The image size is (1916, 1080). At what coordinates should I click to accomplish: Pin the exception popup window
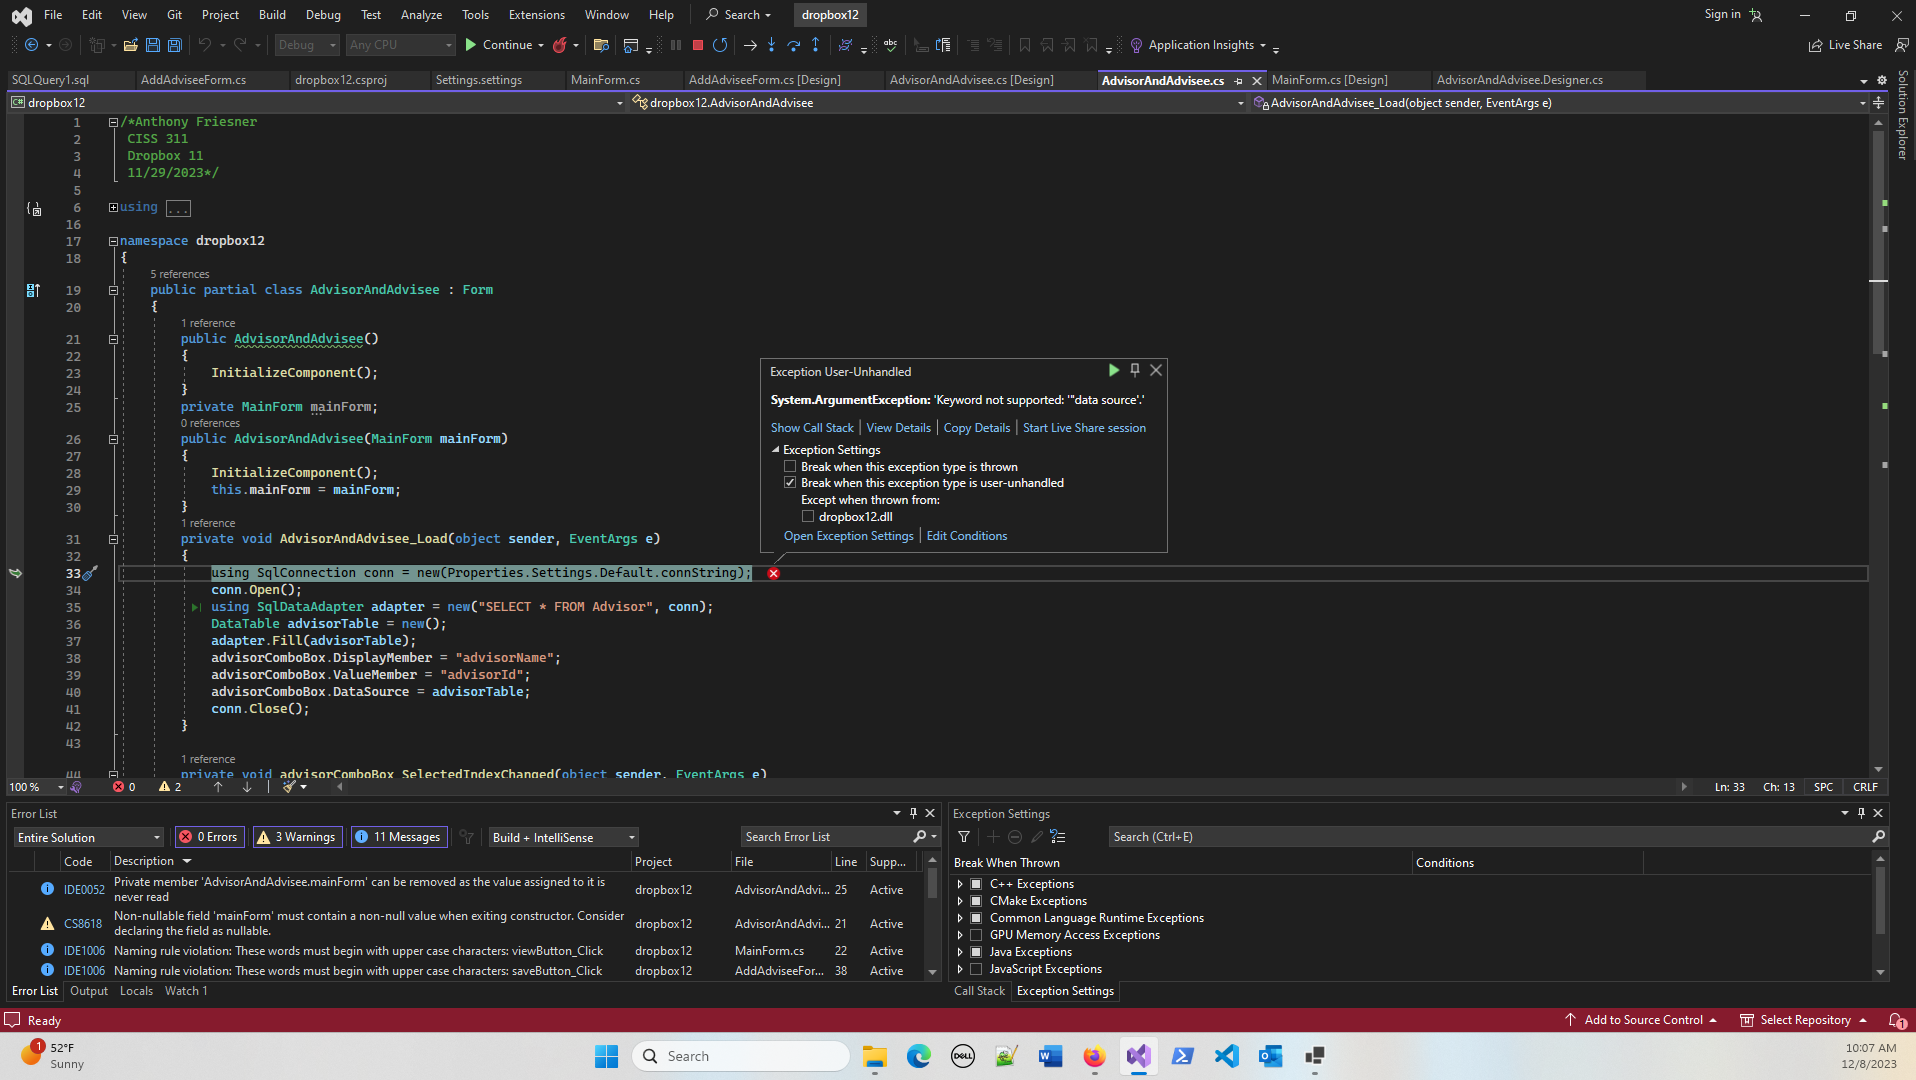pos(1134,370)
